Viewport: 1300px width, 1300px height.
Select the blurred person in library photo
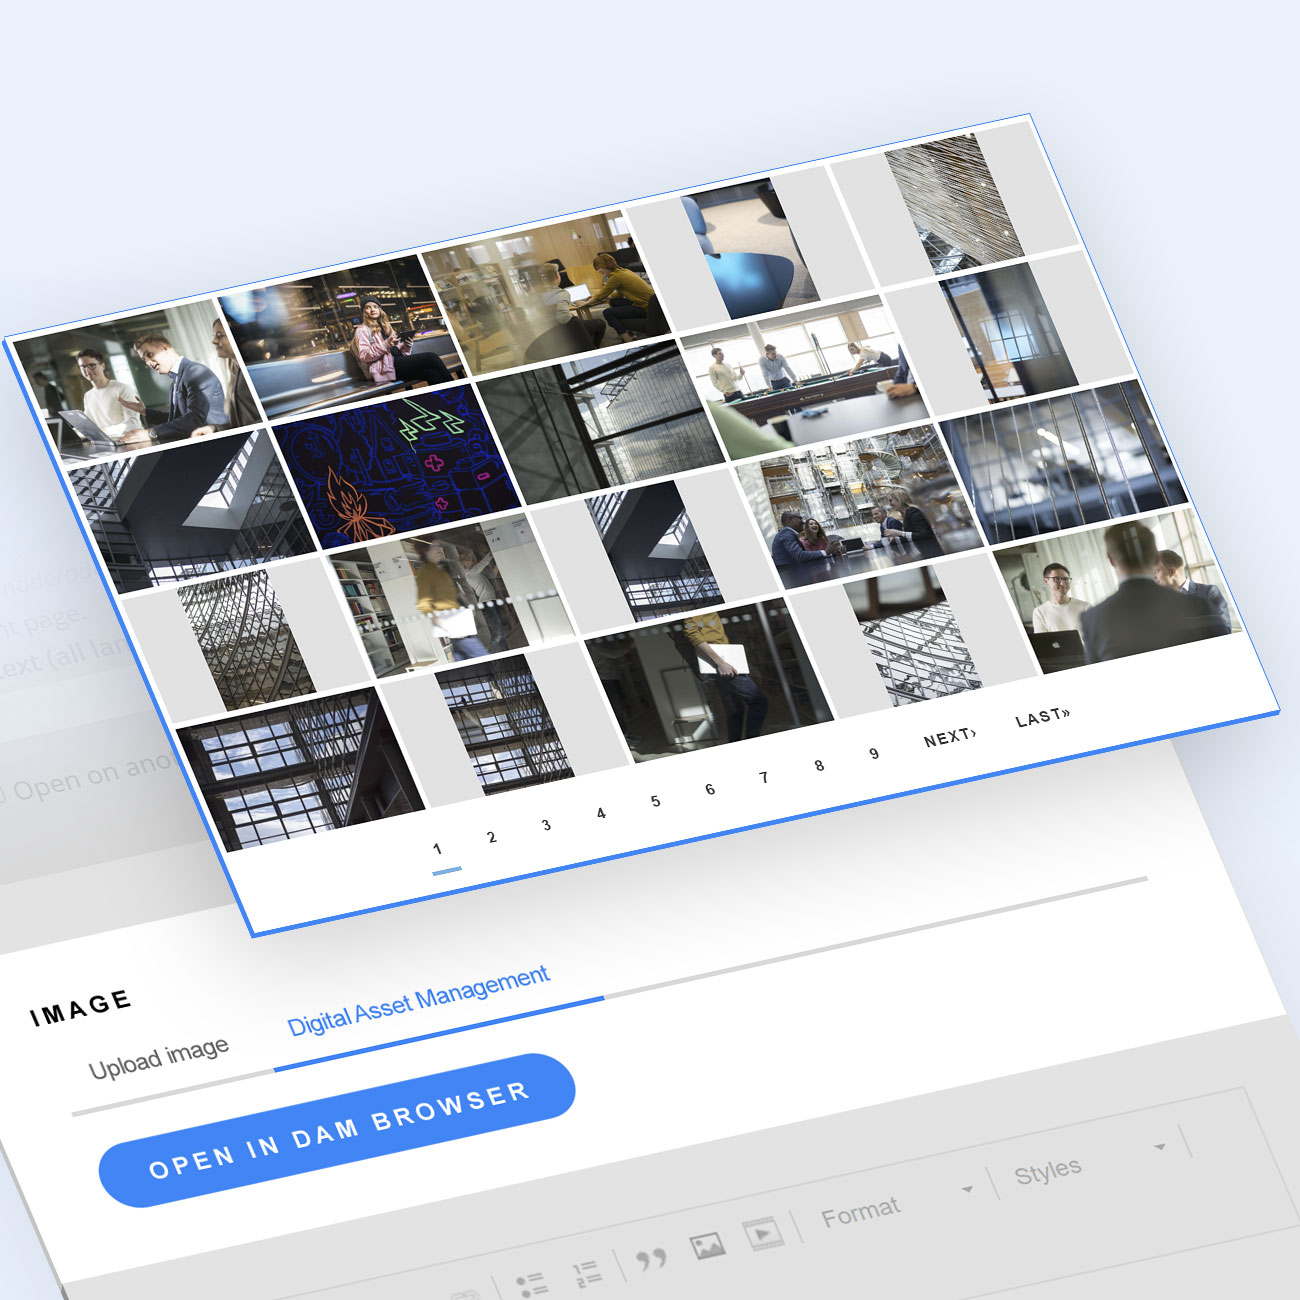(449, 595)
